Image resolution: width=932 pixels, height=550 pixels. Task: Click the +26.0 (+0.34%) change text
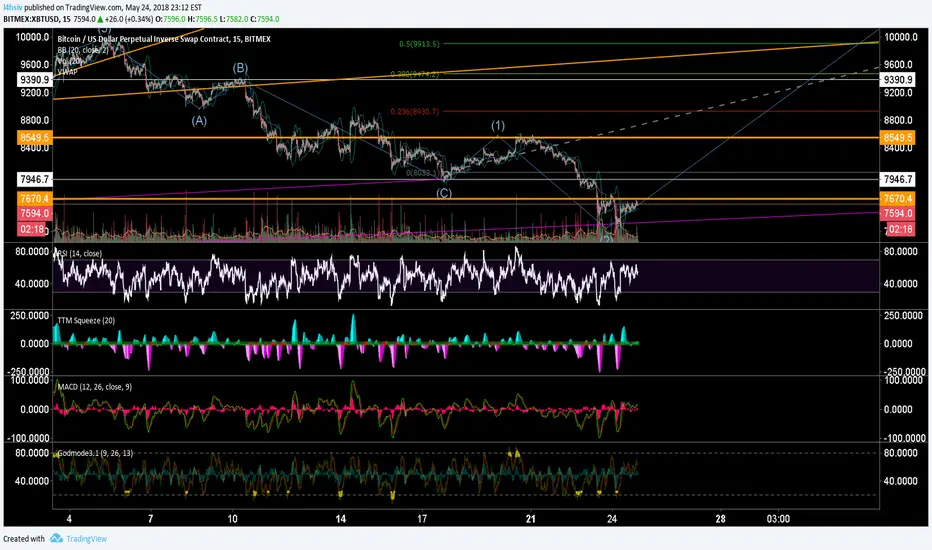(x=130, y=19)
